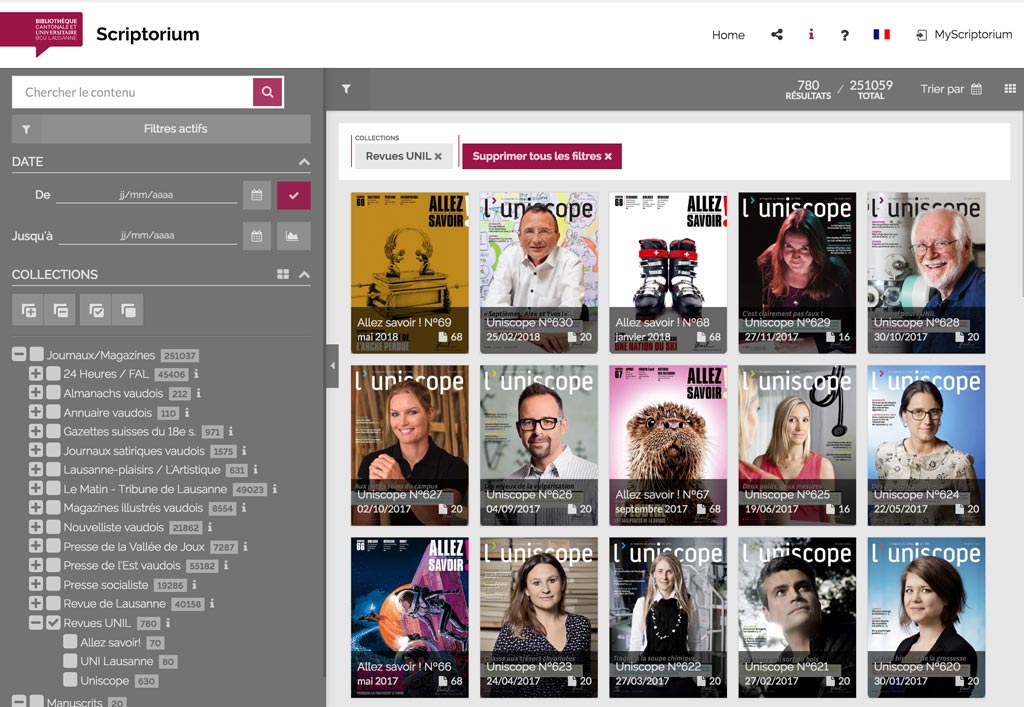Open the 'Trier par' sort option

tap(951, 89)
